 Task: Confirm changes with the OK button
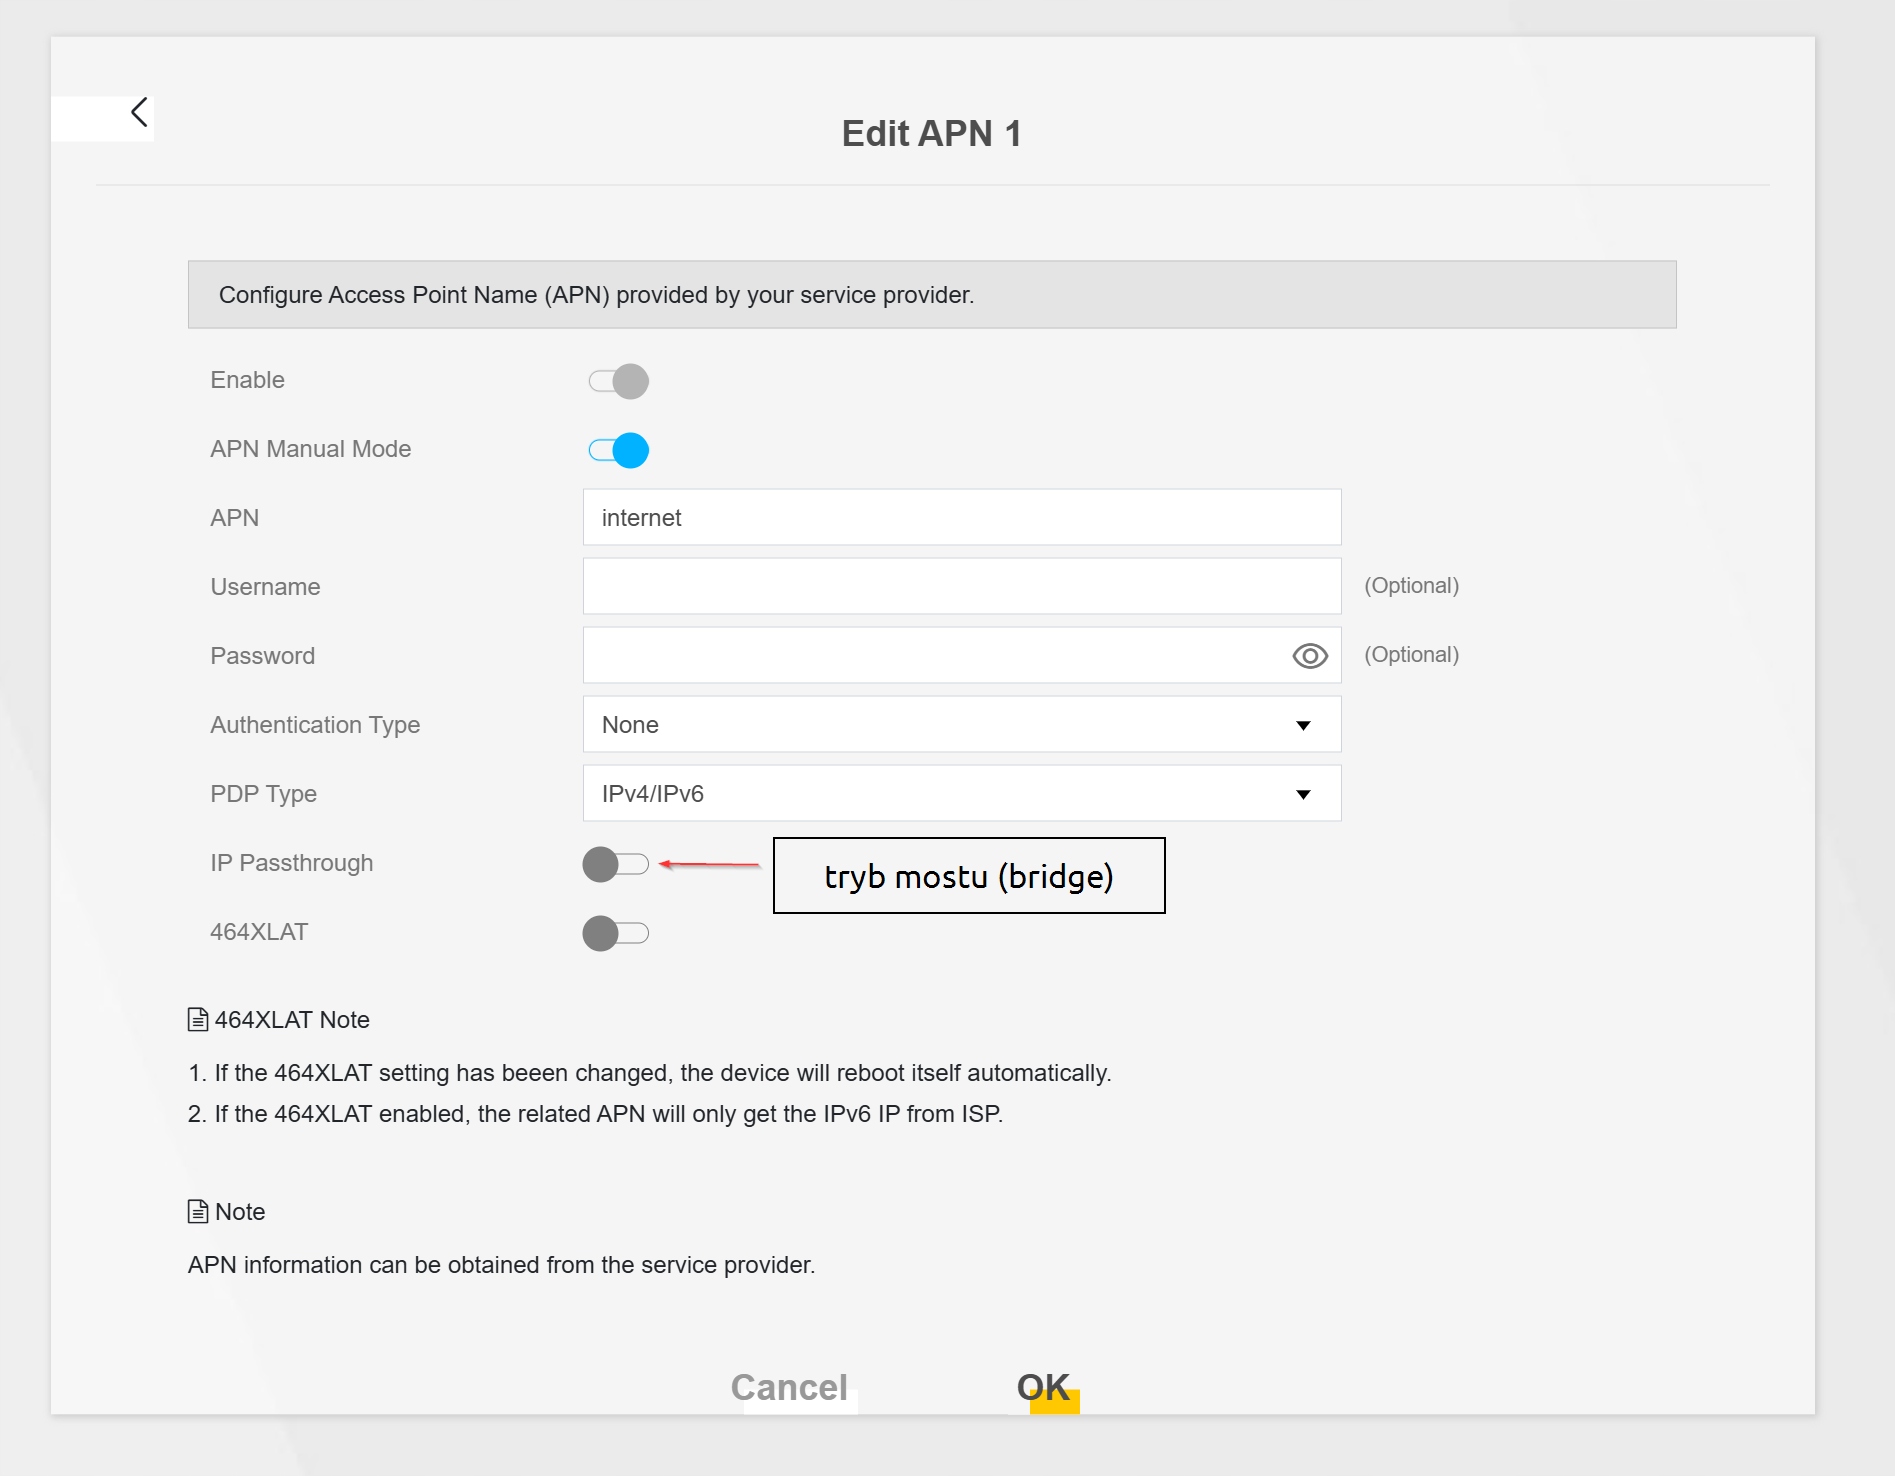click(1043, 1387)
